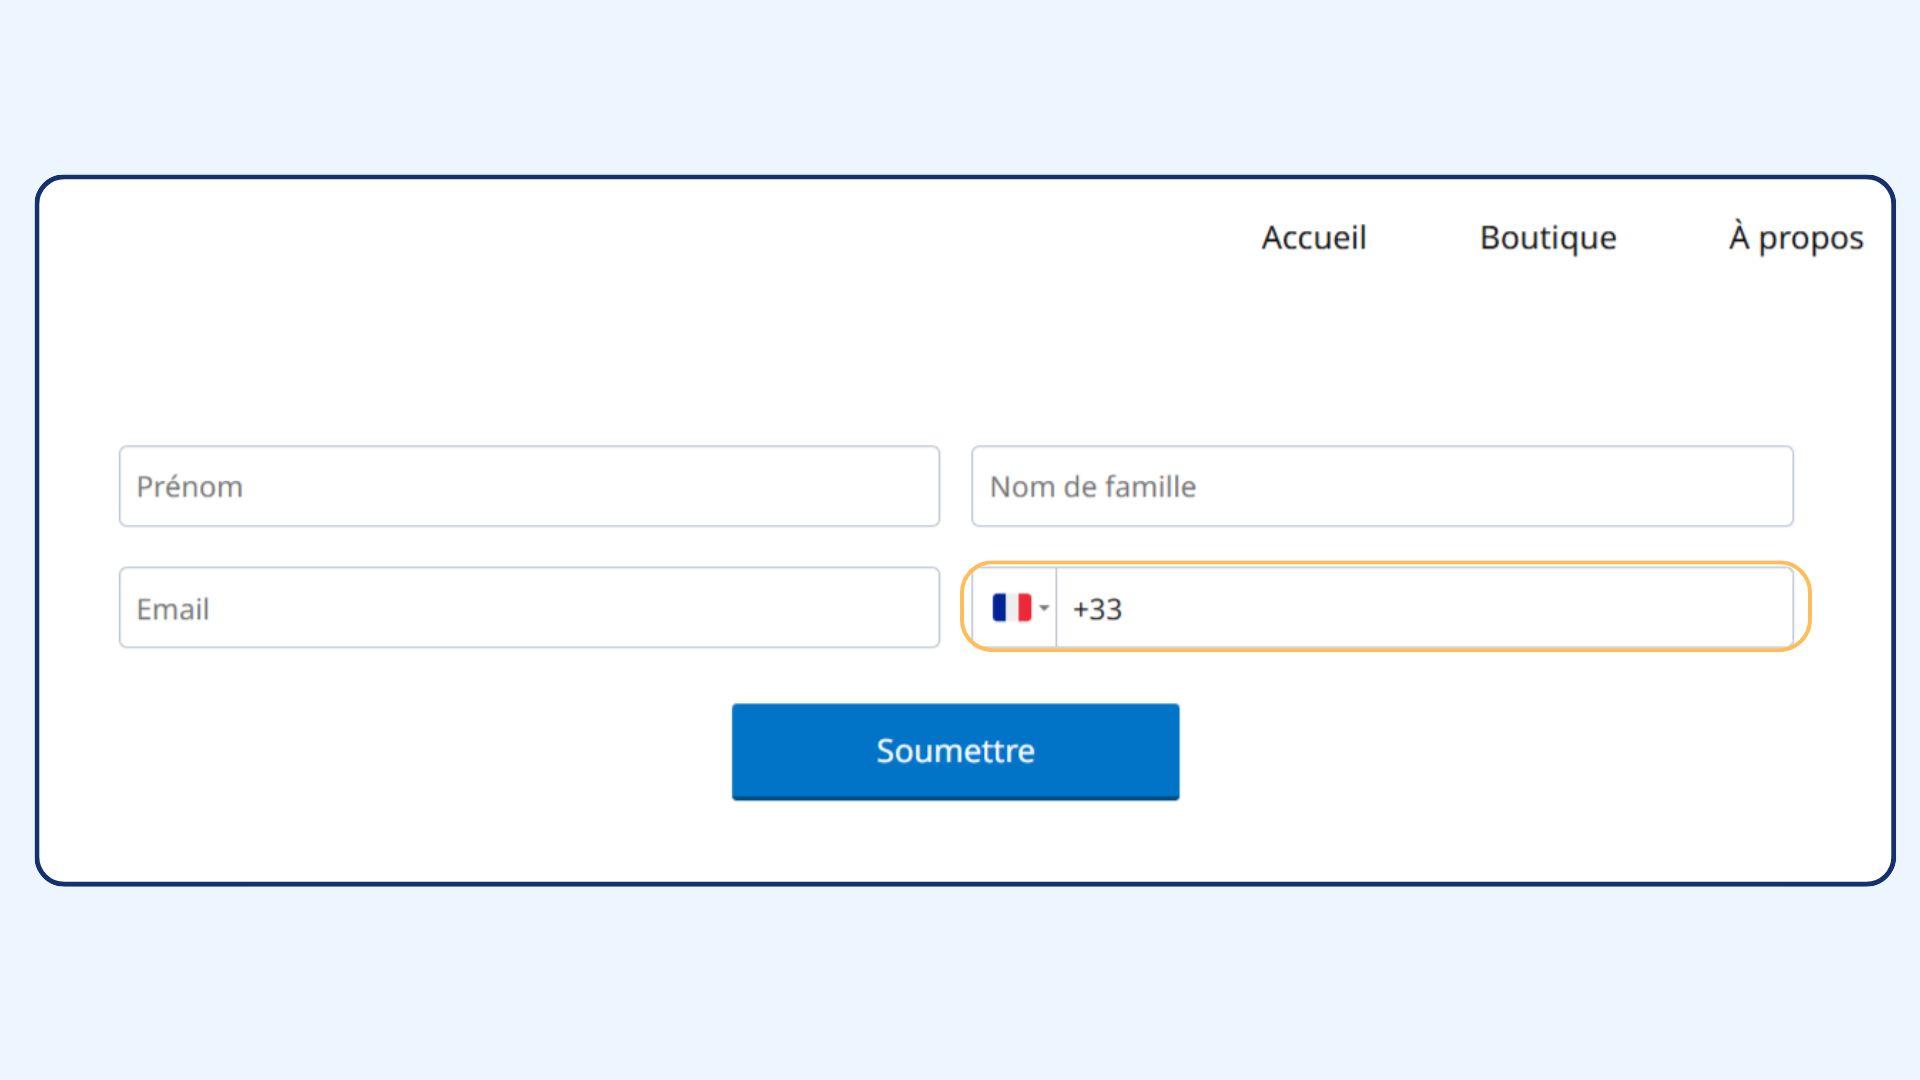Viewport: 1920px width, 1080px height.
Task: Open the Boutique menu item
Action: click(x=1547, y=238)
